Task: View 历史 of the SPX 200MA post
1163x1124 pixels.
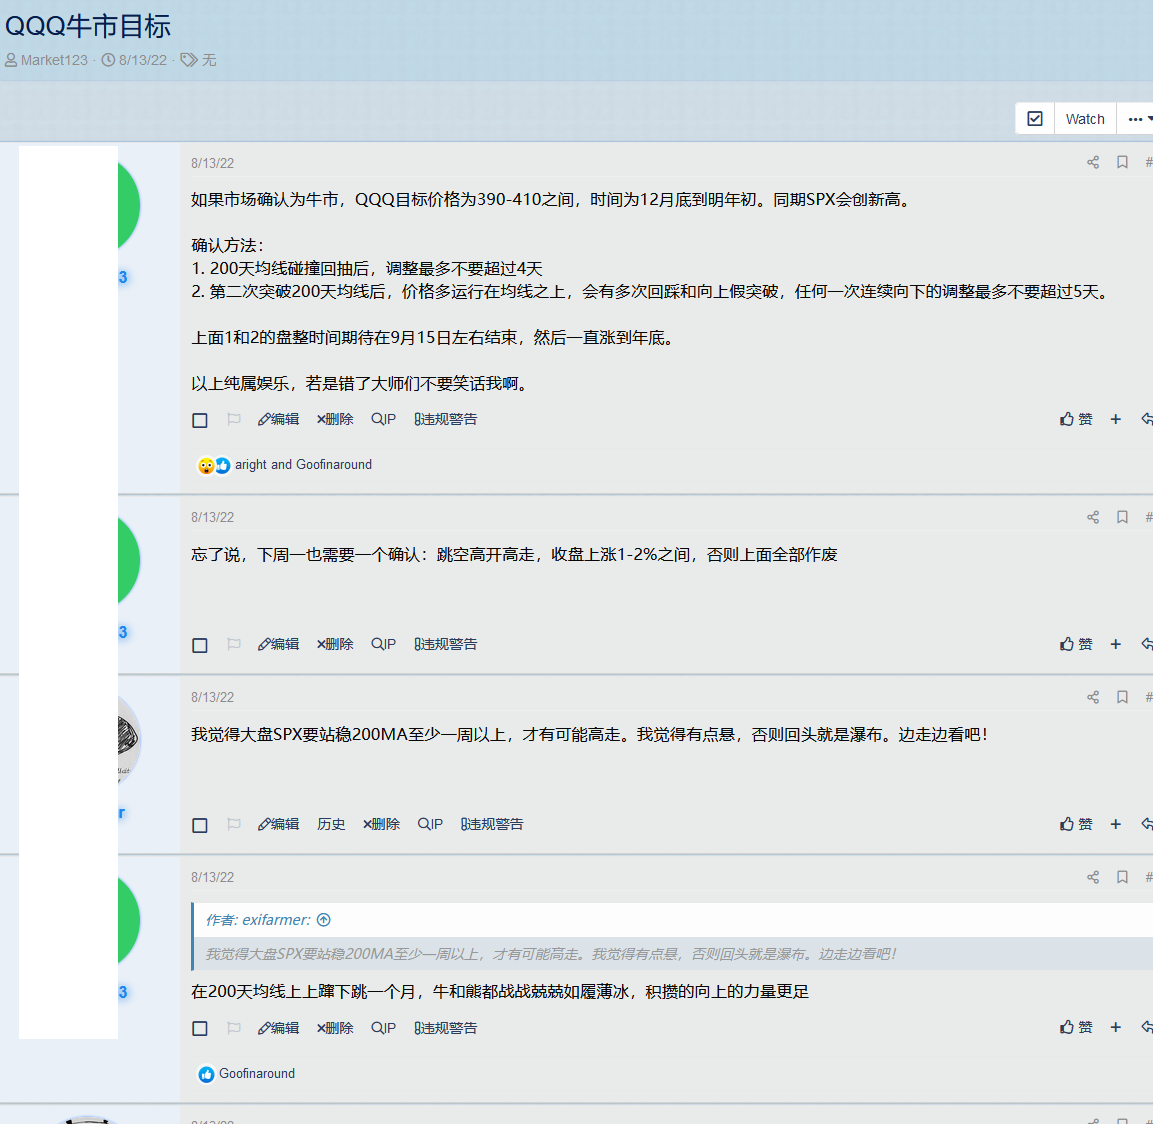Action: pyautogui.click(x=331, y=824)
